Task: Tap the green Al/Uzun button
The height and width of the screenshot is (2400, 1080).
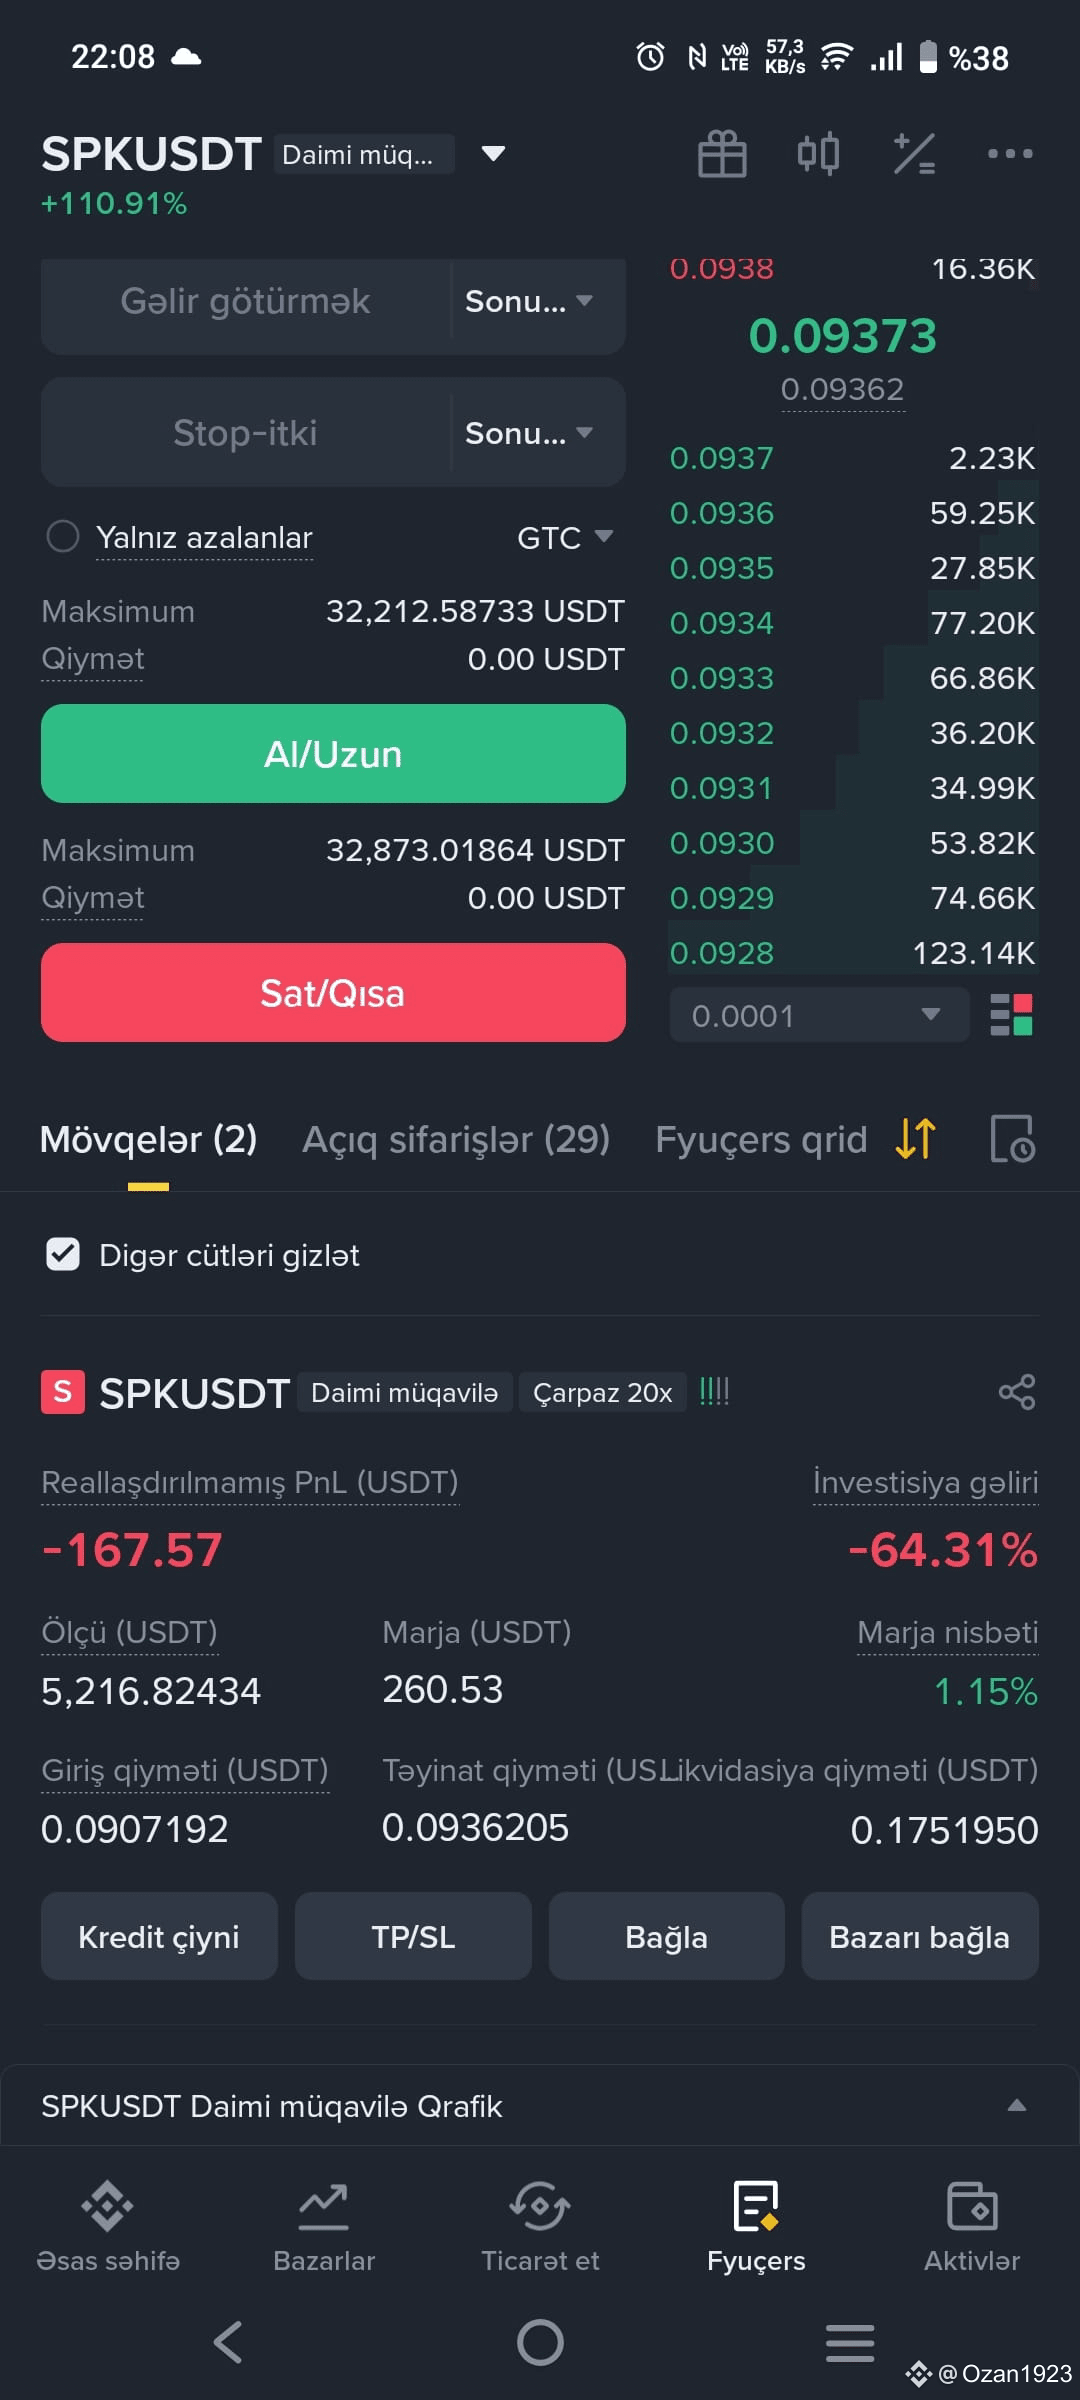Action: (333, 754)
